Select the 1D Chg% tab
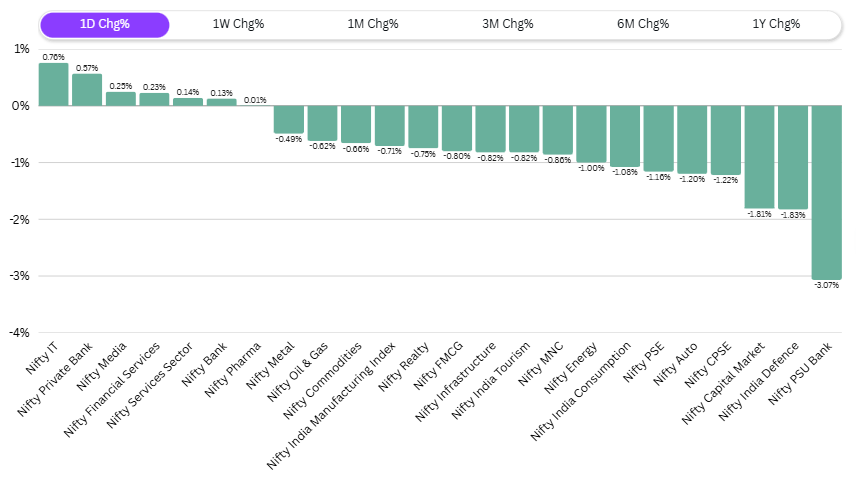The width and height of the screenshot is (856, 483). 105,24
